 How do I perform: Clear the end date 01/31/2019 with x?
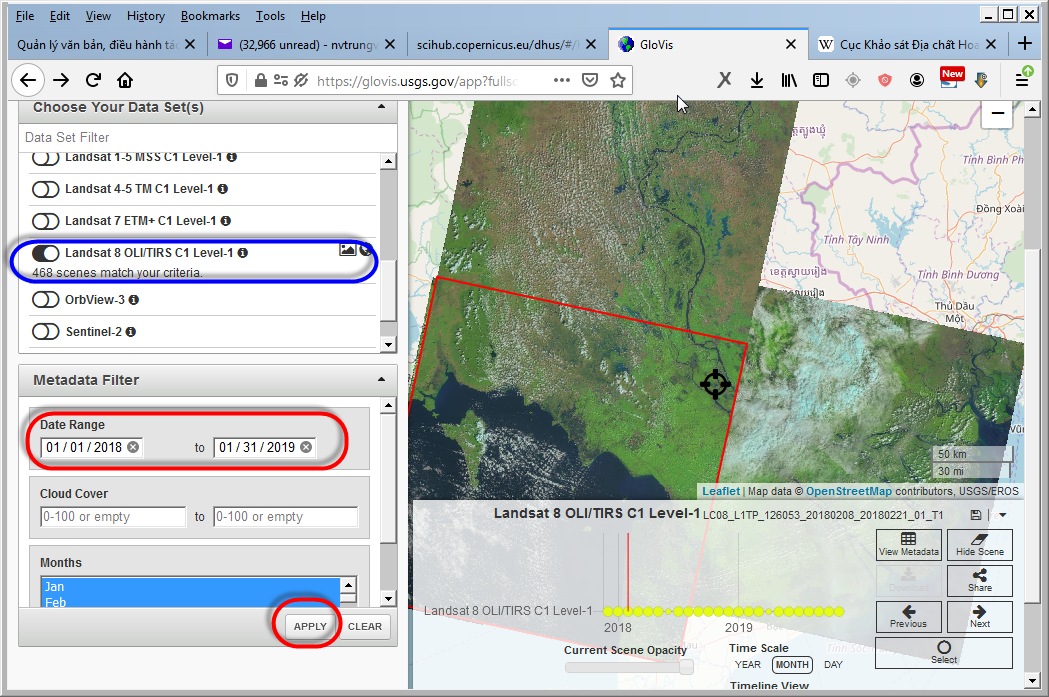click(x=306, y=447)
